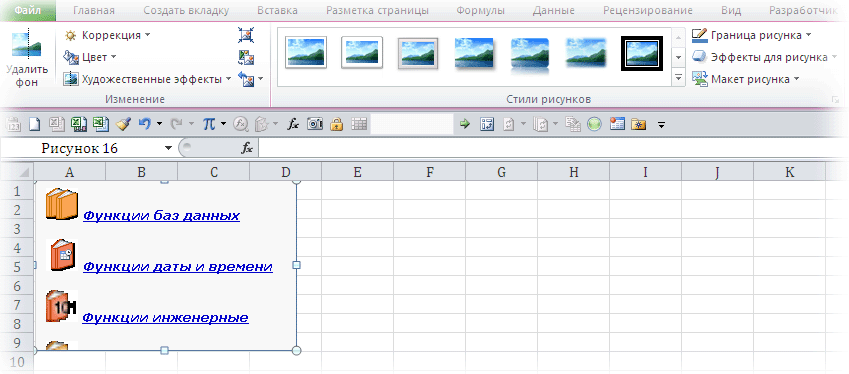Image resolution: width=849 pixels, height=374 pixels.
Task: Open the Функции баз данных link
Action: pos(161,216)
